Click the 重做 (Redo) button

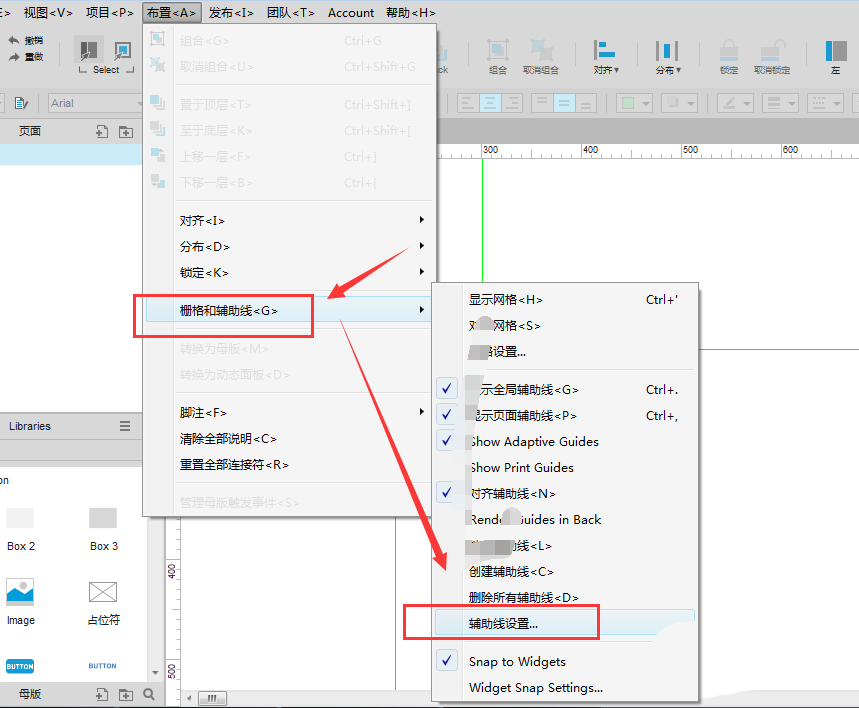pos(25,57)
